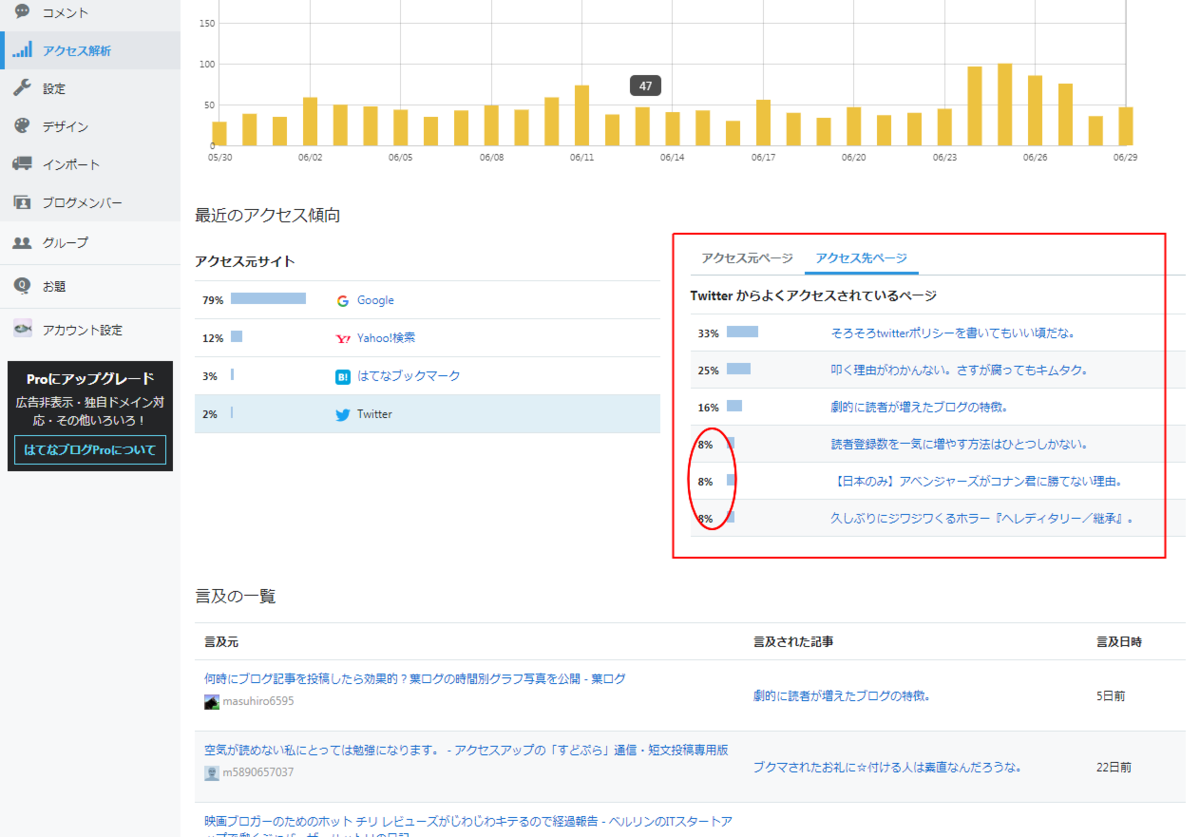Screen dimensions: 1200x837
Task: Open アカウント設定 in the sidebar menu
Action: click(82, 330)
